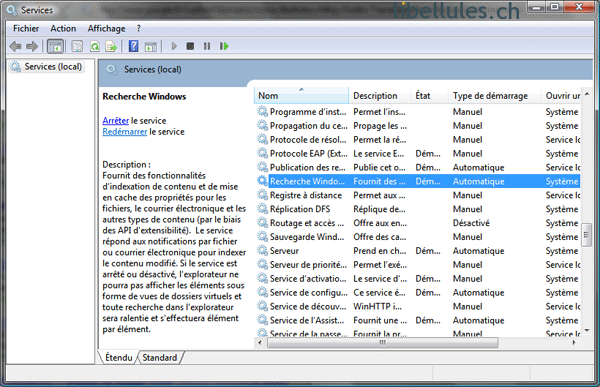Select the Sauvegarde Wind... service
Screen dimensions: 600x387
pyautogui.click(x=307, y=237)
